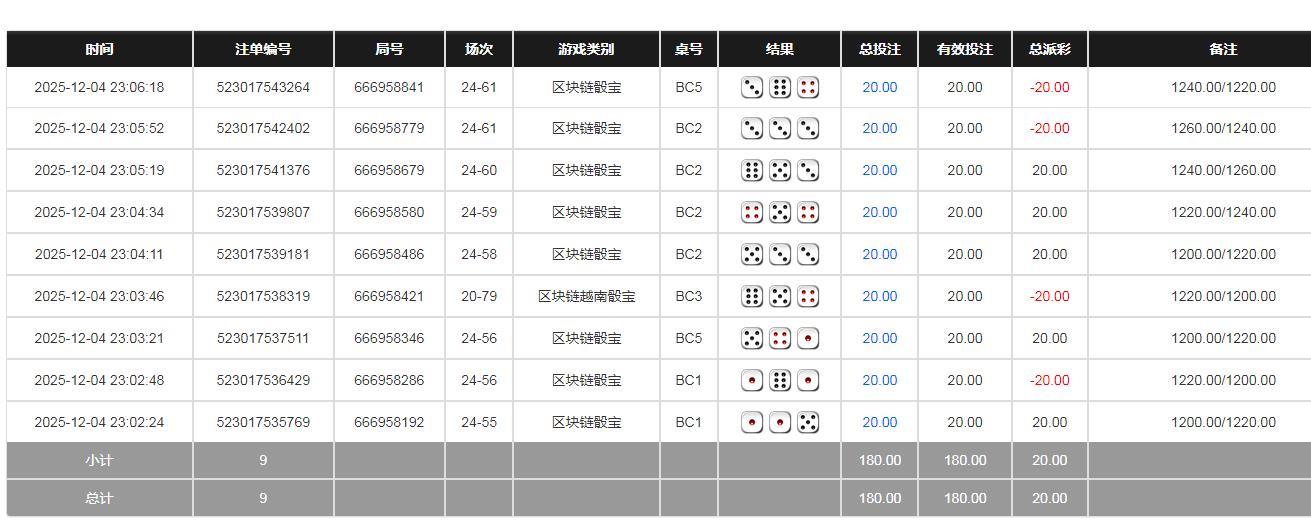Click middle die for order 523017542402
Image resolution: width=1311 pixels, height=522 pixels.
click(x=780, y=129)
